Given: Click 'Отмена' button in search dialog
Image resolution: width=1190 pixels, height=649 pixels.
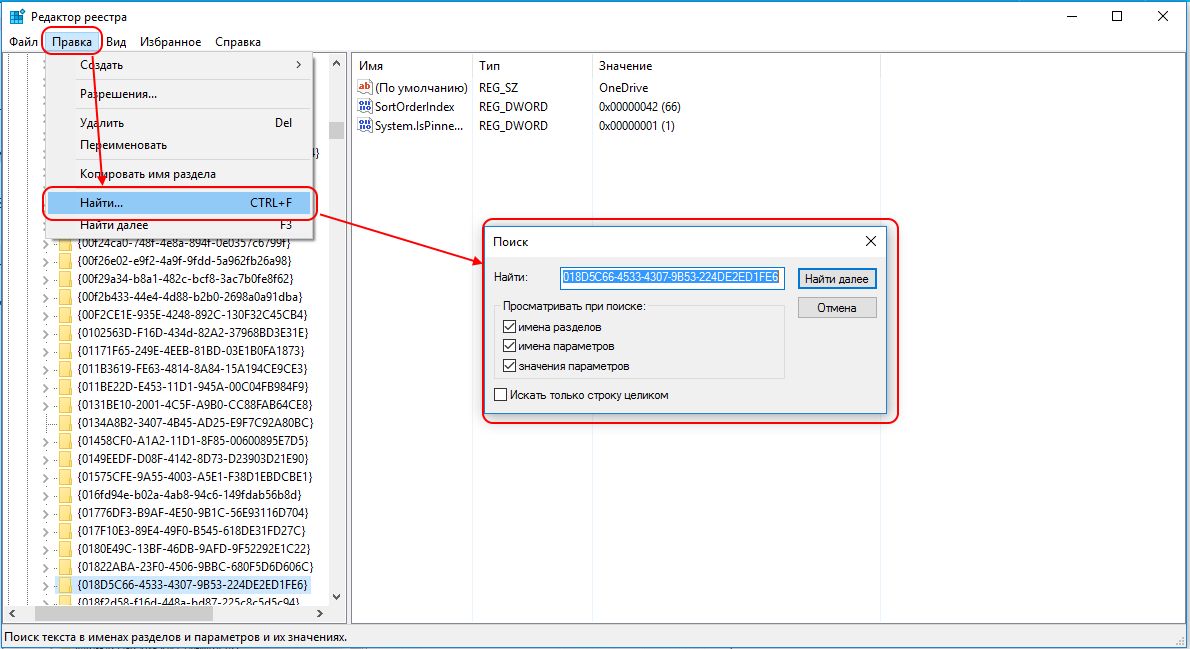Looking at the screenshot, I should (x=837, y=307).
